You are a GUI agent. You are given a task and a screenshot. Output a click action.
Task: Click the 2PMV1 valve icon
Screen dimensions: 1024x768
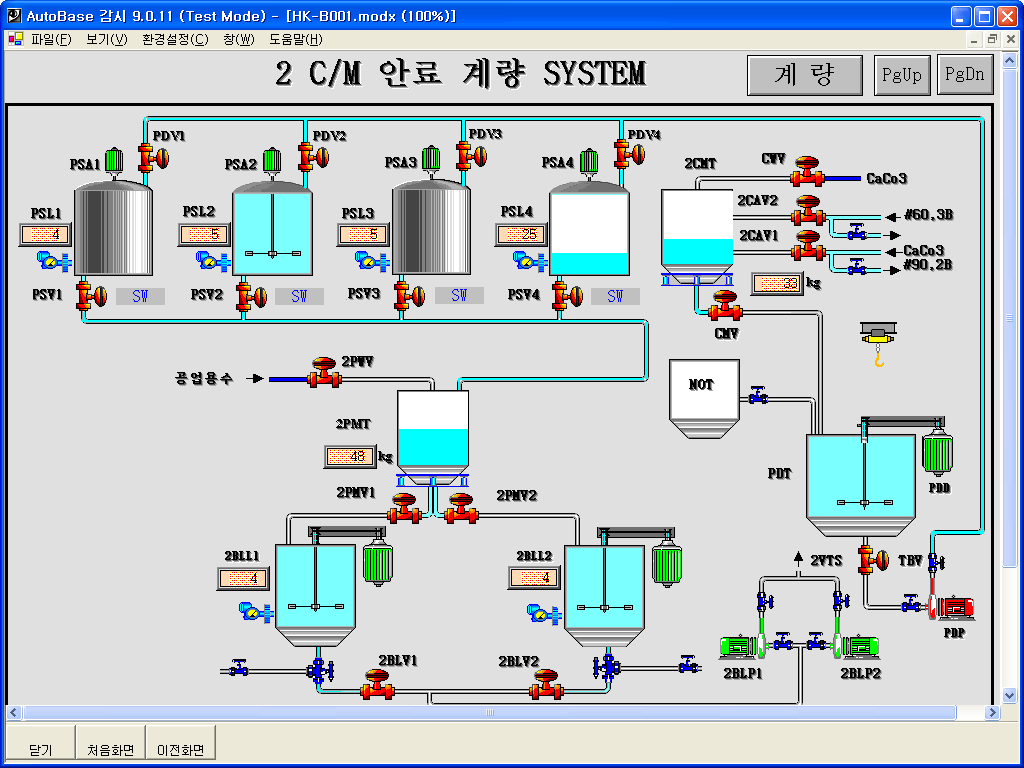[405, 508]
